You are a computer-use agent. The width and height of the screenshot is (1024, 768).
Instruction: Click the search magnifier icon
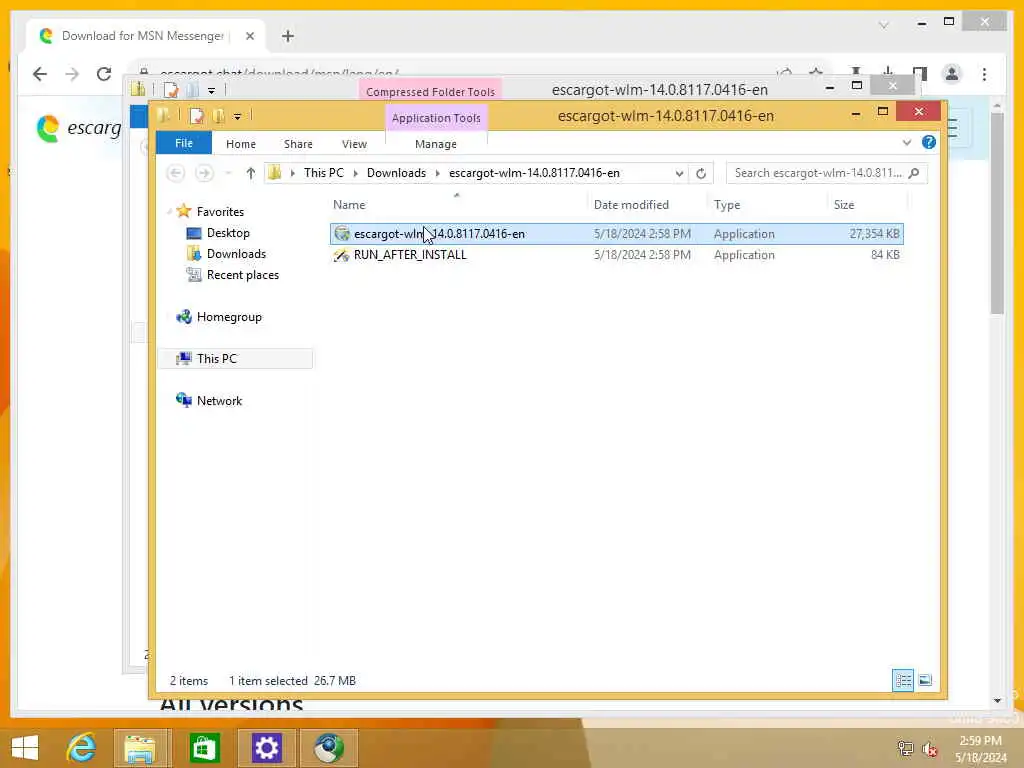[914, 173]
